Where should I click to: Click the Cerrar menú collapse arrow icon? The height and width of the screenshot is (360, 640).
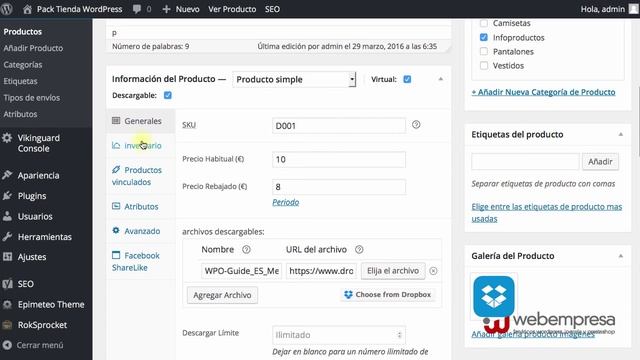pyautogui.click(x=7, y=345)
